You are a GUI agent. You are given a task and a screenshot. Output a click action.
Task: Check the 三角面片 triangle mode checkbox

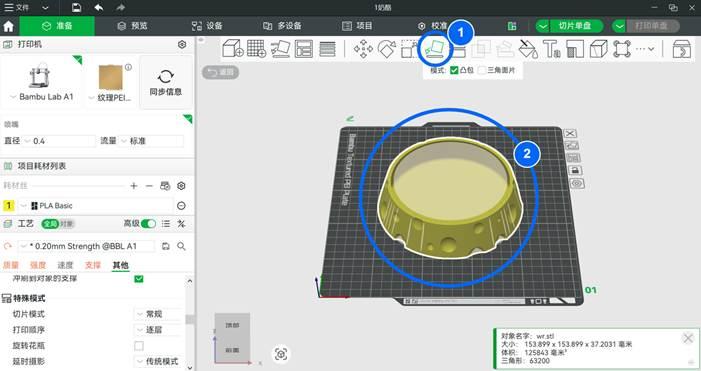click(x=481, y=70)
